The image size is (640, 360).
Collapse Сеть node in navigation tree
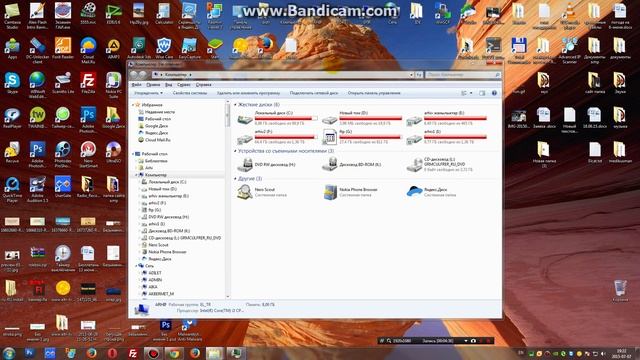click(136, 266)
